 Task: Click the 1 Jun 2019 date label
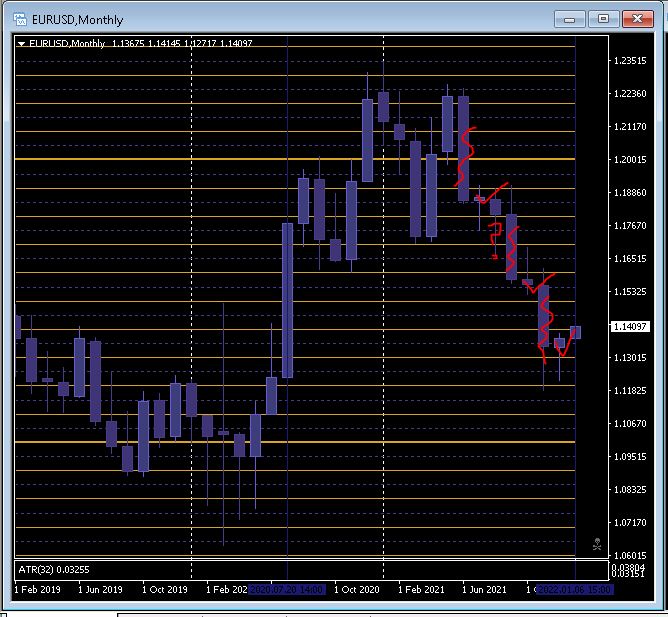[x=101, y=590]
